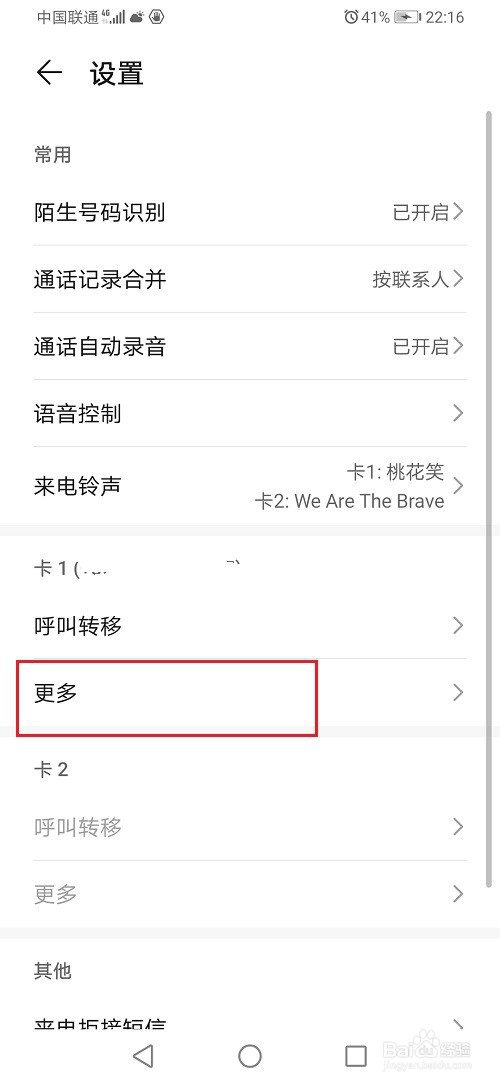The image size is (500, 1083).
Task: Tap the alarm clock status bar icon
Action: pyautogui.click(x=351, y=17)
